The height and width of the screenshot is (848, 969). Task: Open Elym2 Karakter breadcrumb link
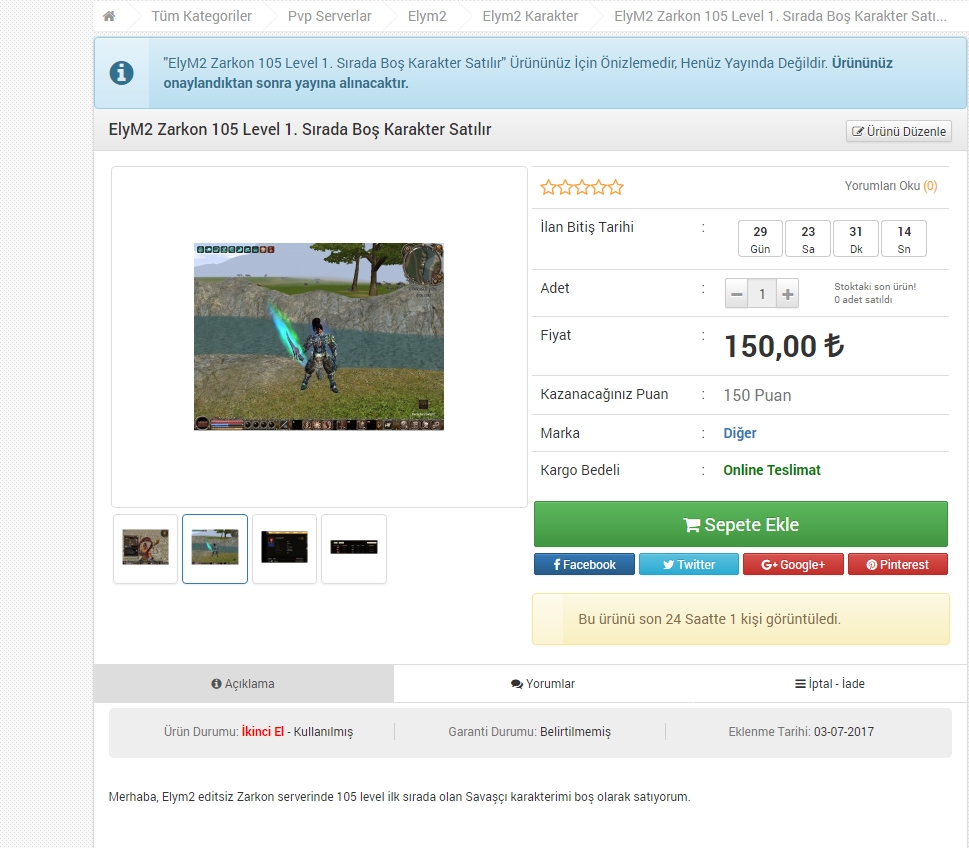click(530, 16)
